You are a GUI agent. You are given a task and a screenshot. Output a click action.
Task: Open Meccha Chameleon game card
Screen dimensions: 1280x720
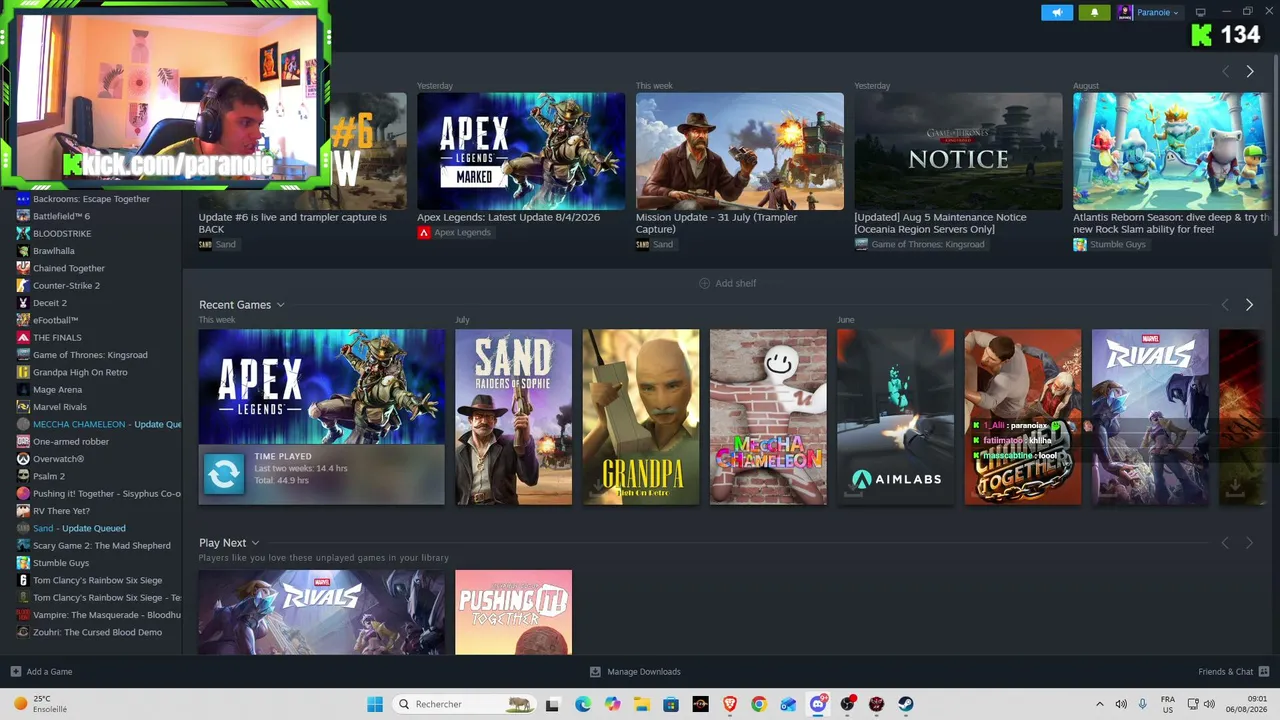click(768, 417)
